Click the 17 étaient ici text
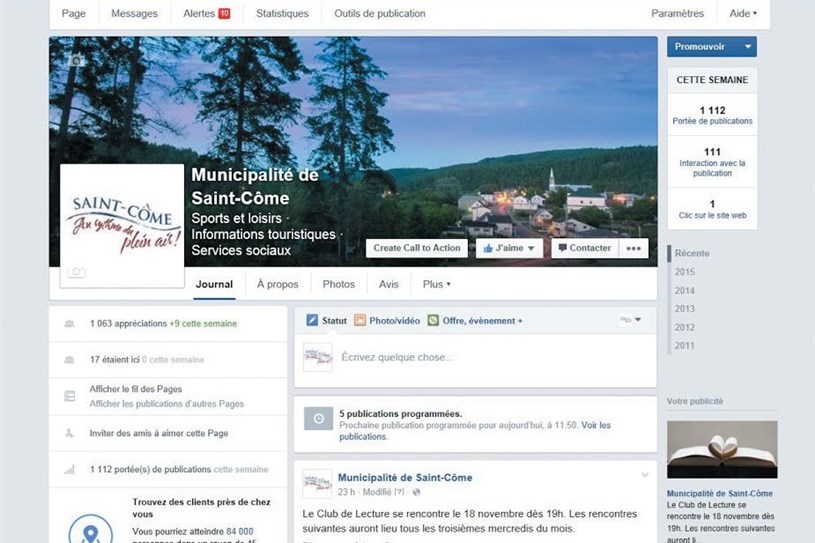815x543 pixels. [x=114, y=360]
